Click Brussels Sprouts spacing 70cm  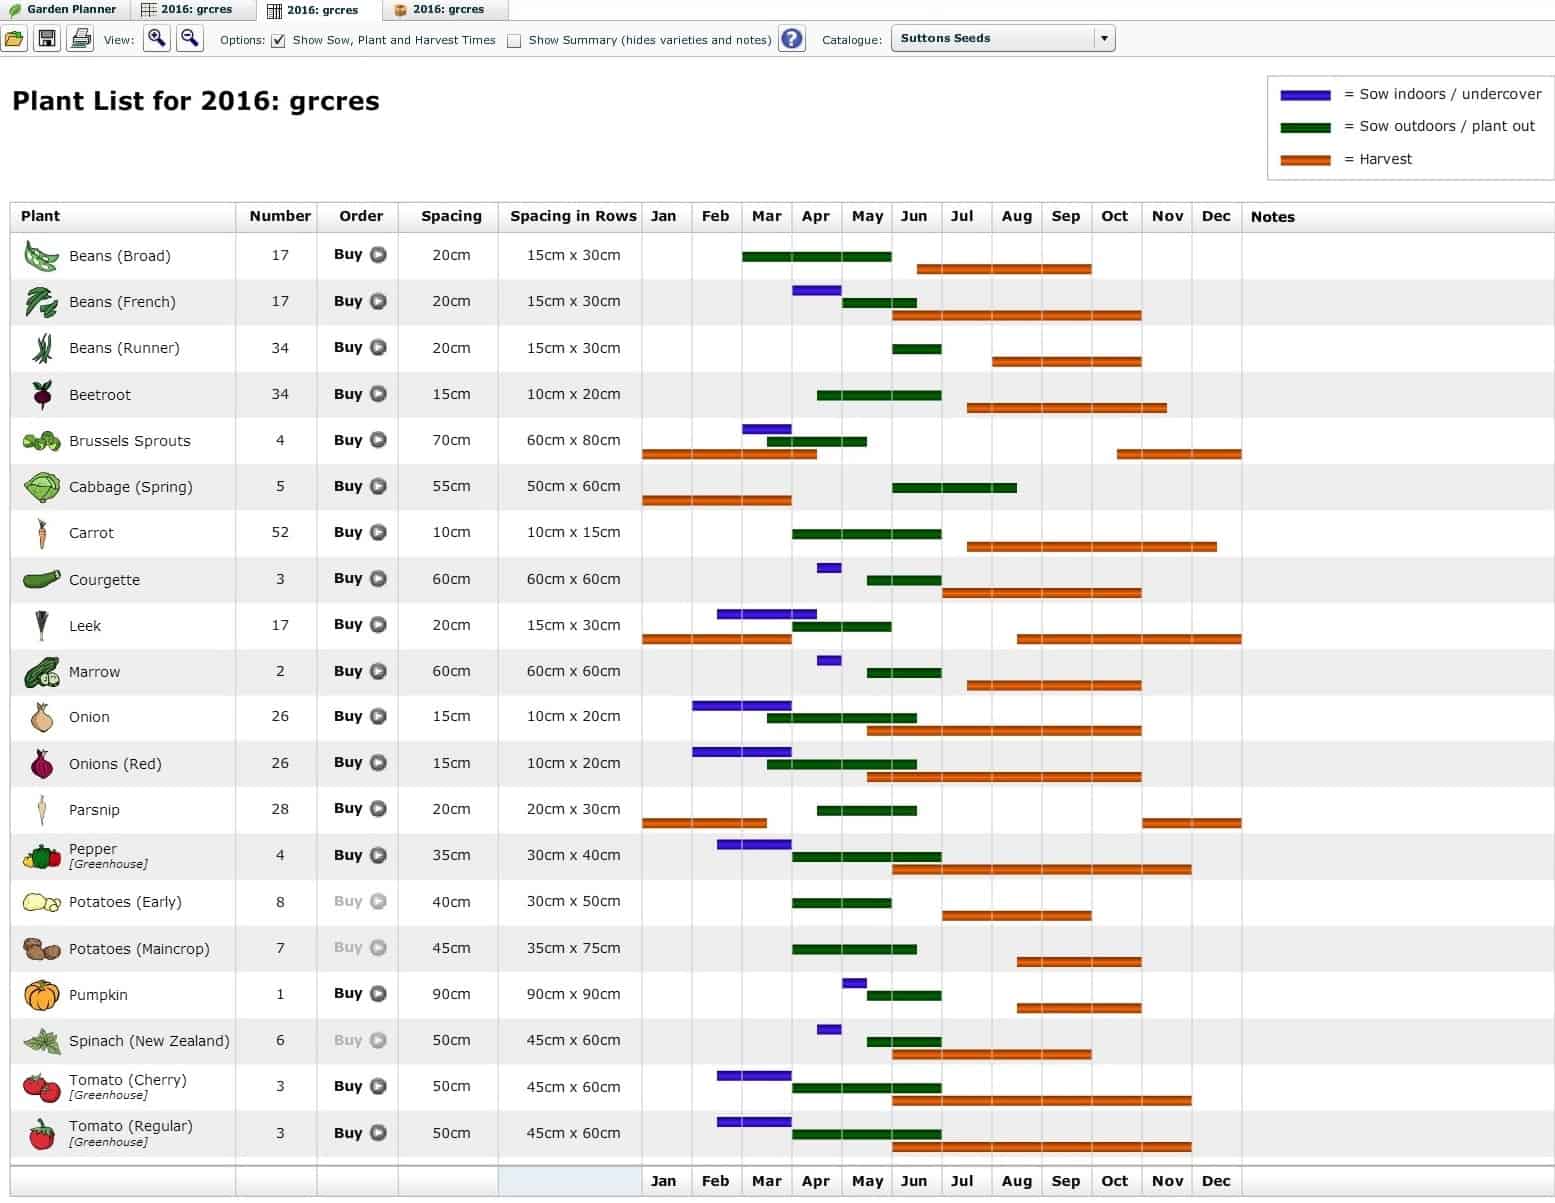(x=451, y=440)
